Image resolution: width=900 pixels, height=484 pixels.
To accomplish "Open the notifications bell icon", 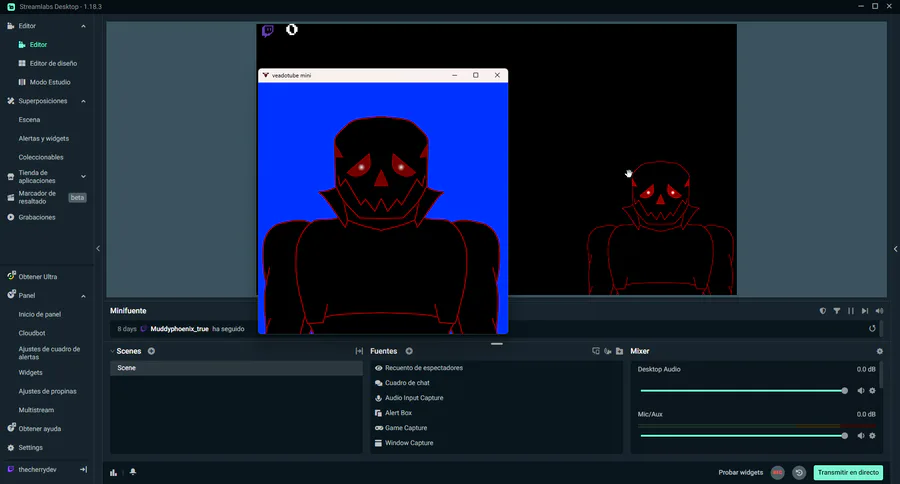I will click(133, 472).
